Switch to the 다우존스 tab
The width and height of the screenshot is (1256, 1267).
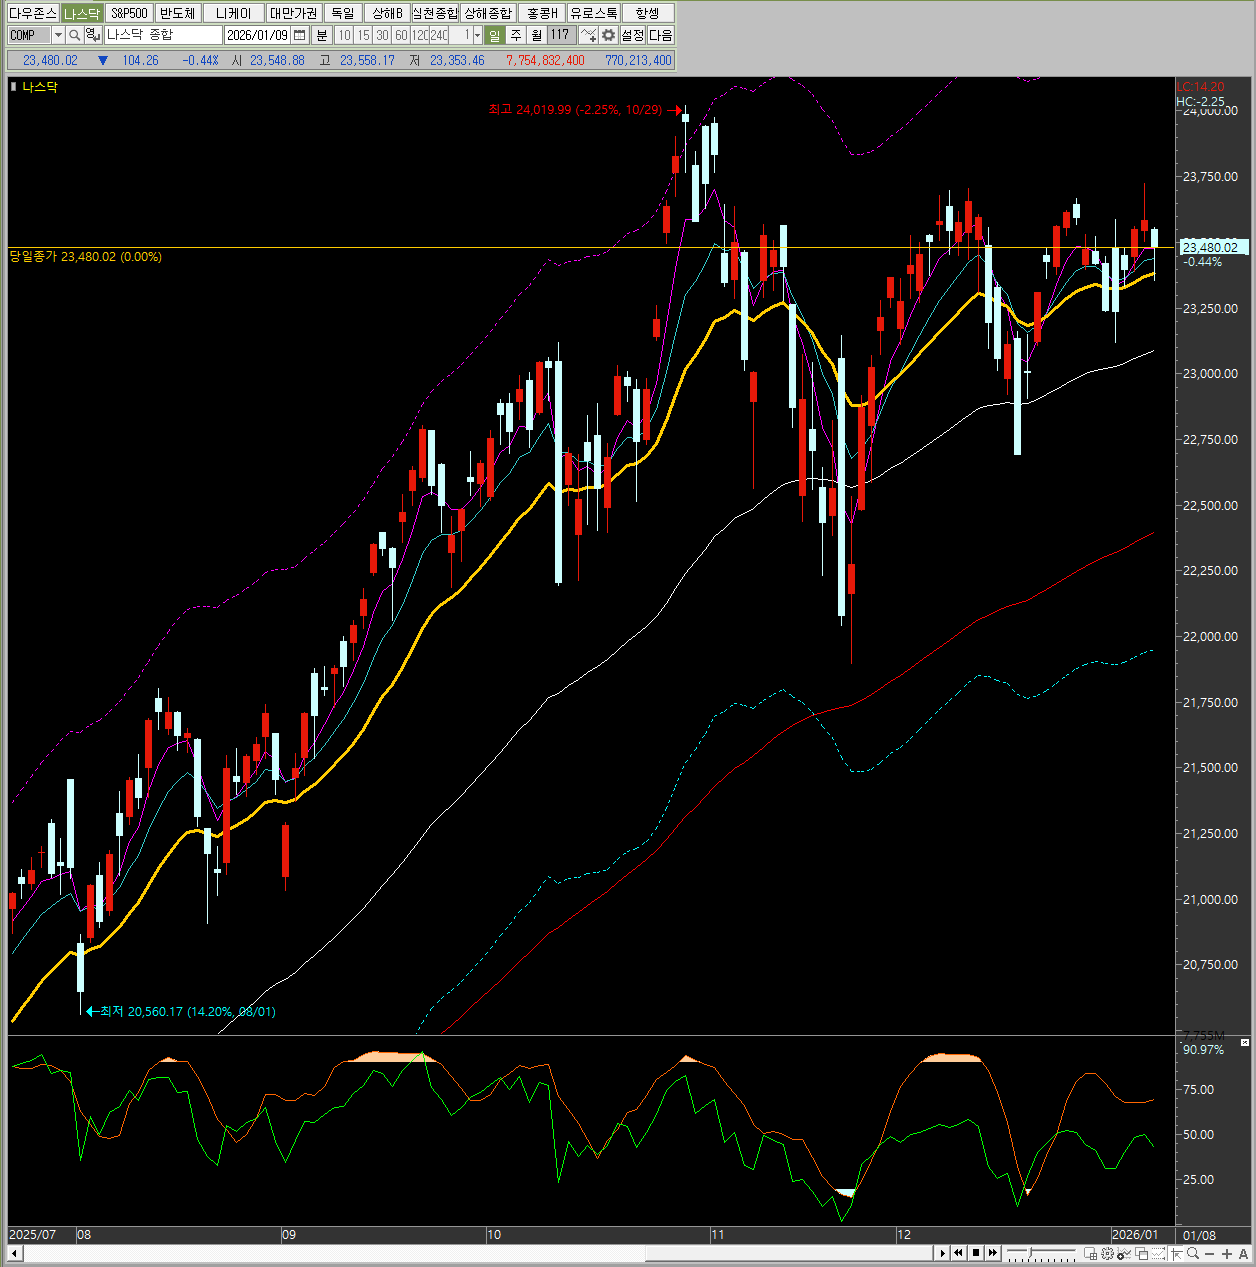tap(32, 13)
